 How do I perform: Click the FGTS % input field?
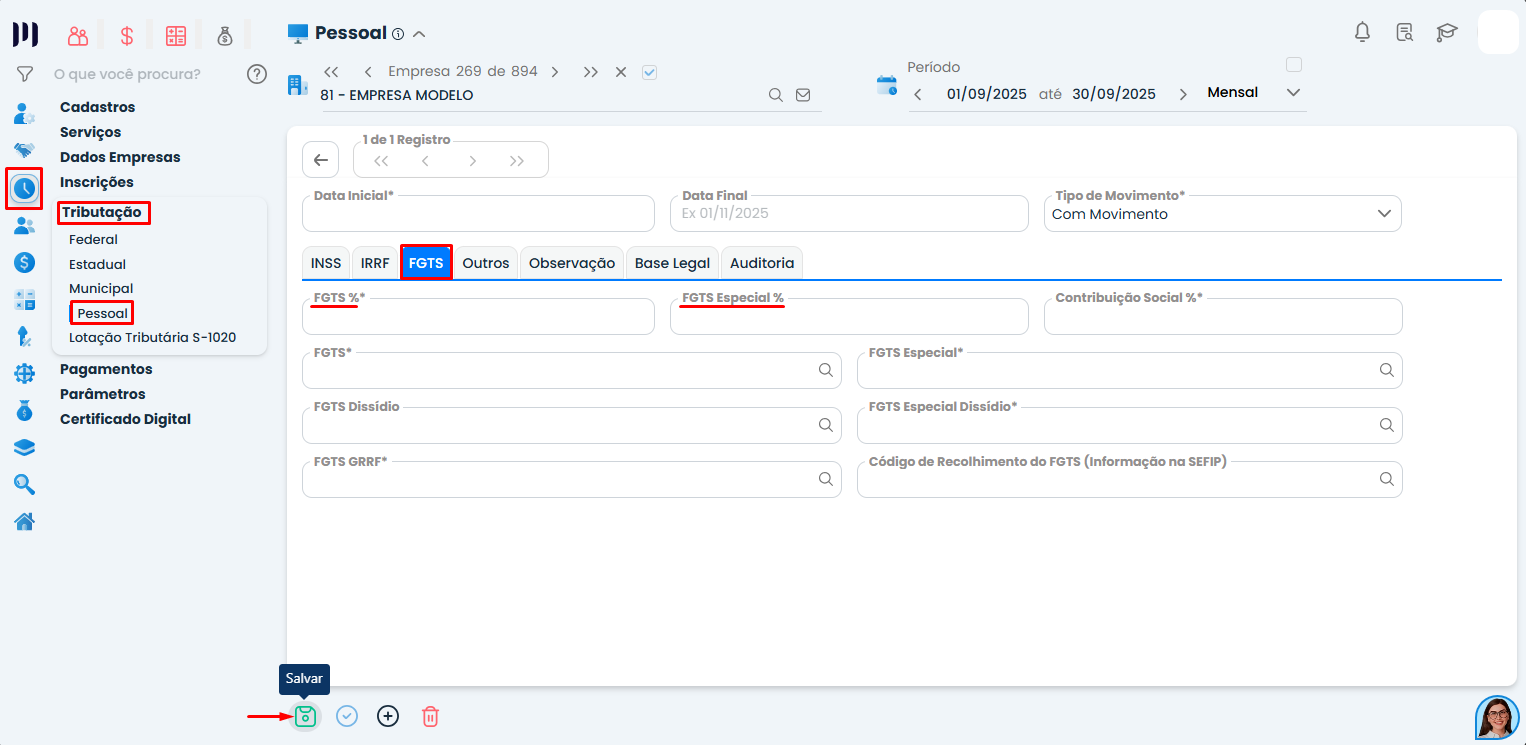tap(478, 318)
